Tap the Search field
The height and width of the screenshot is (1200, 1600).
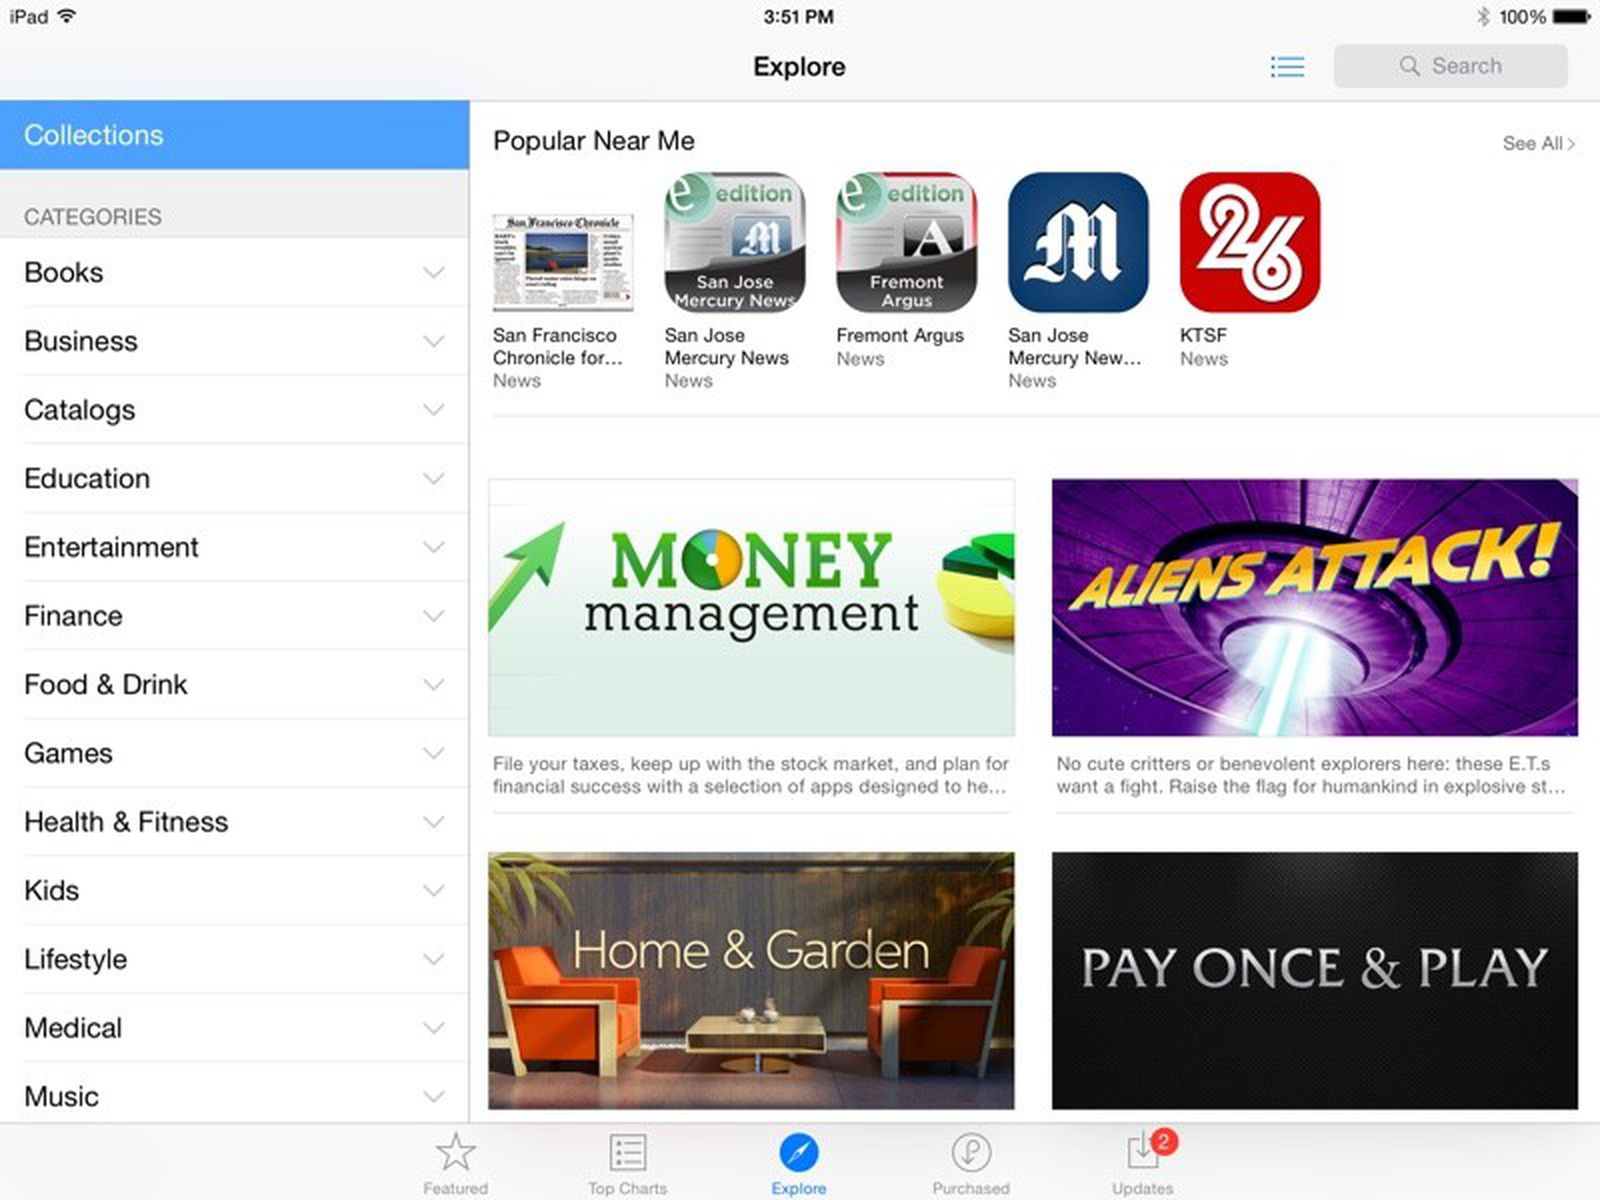pyautogui.click(x=1451, y=66)
